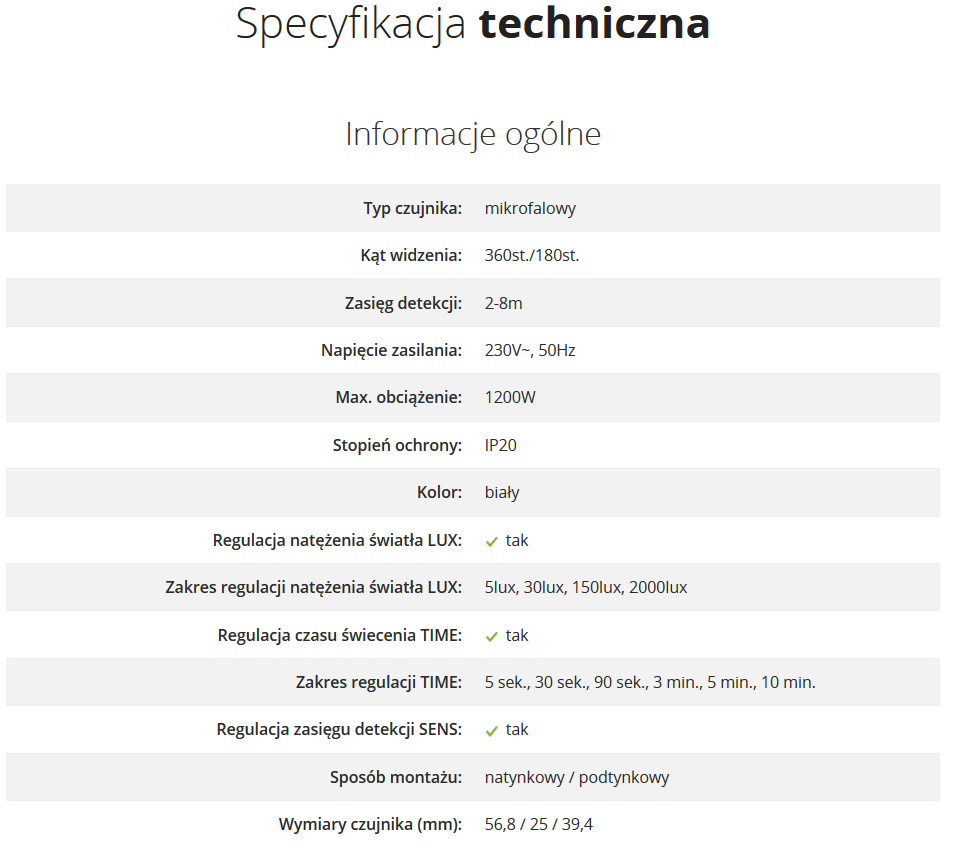
Task: Click the 'mikrofalowy' value
Action: tap(530, 208)
